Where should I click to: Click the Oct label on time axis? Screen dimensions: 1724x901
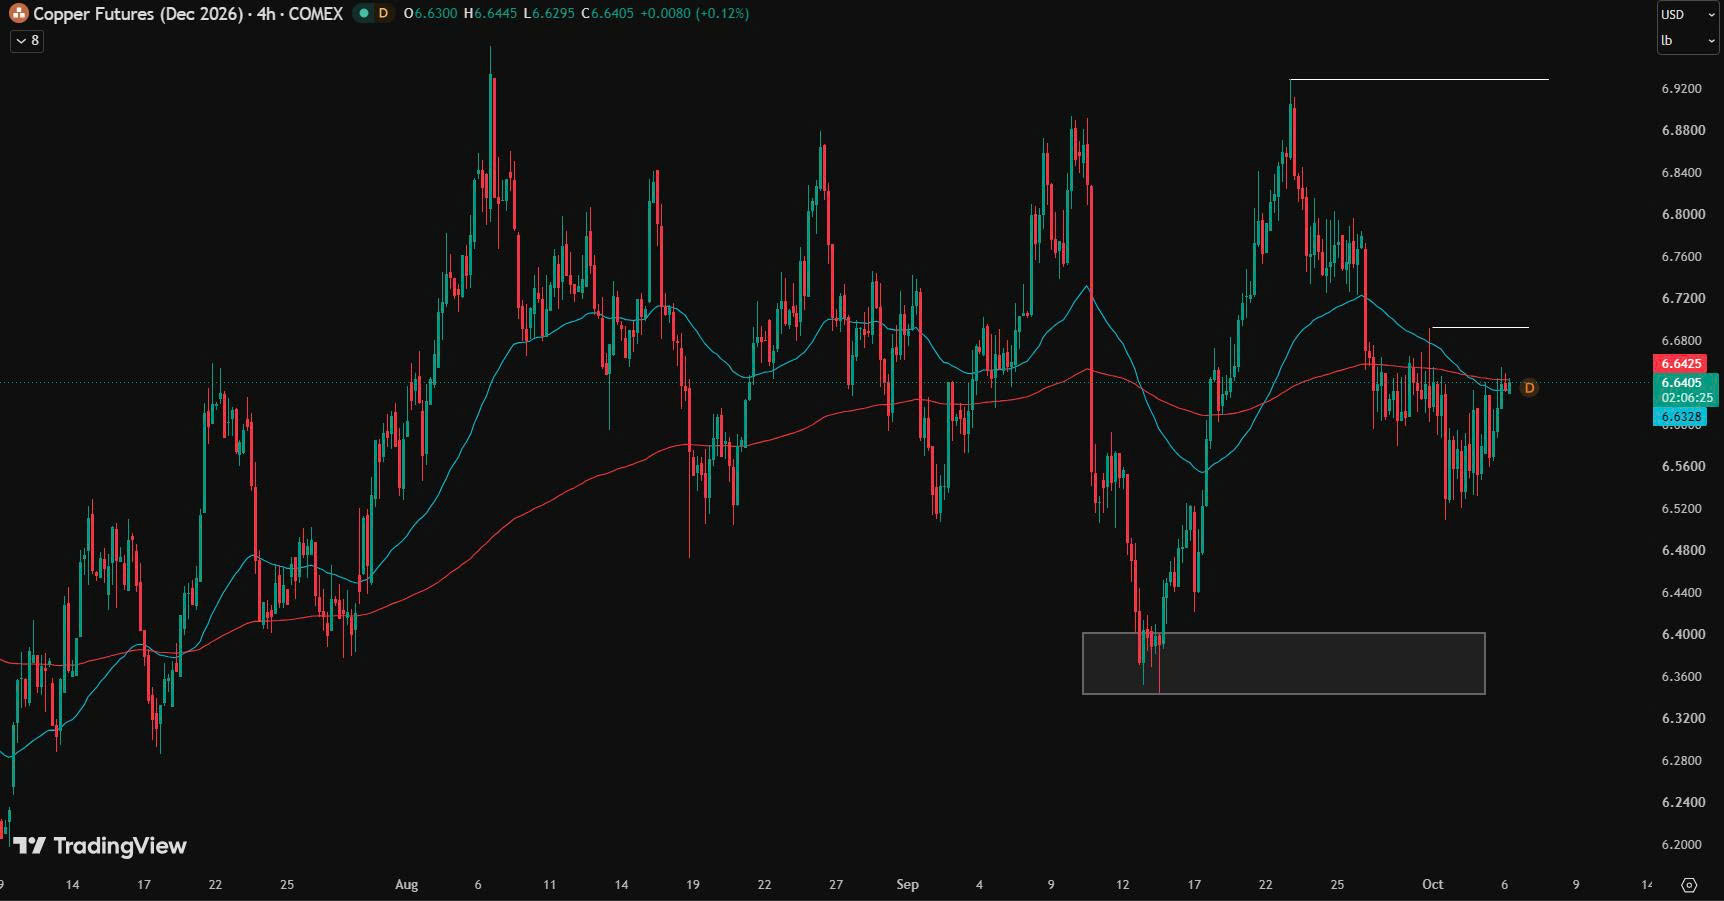(1433, 885)
